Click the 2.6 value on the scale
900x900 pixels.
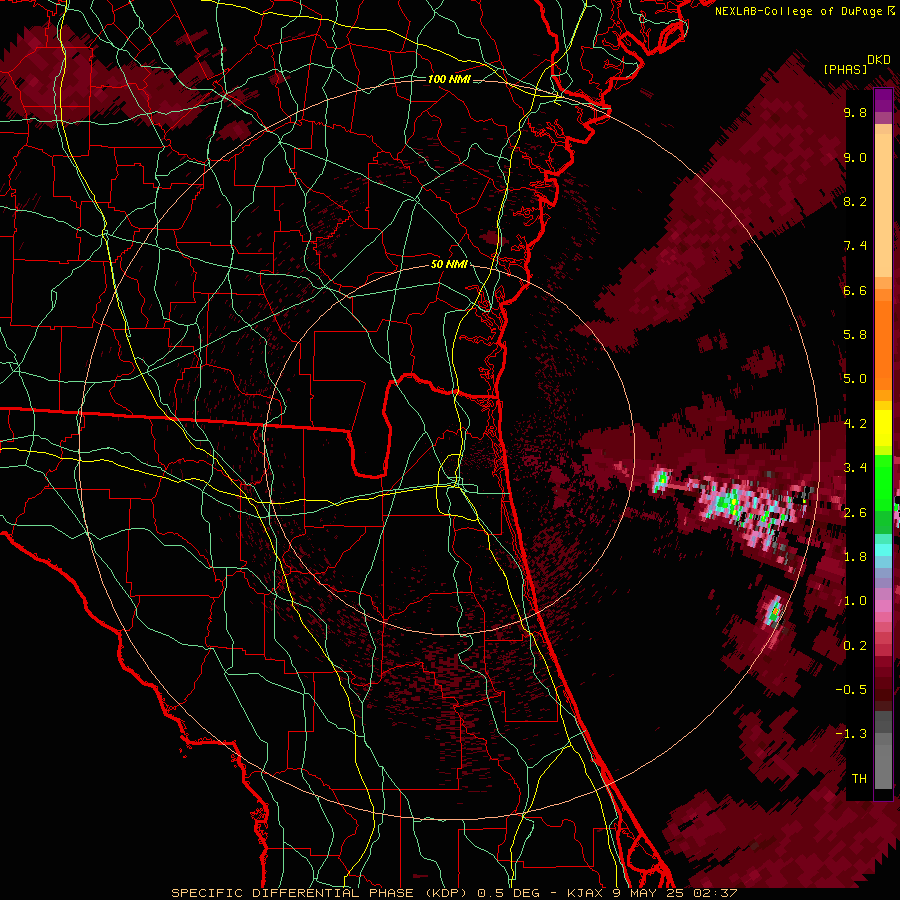click(x=855, y=513)
